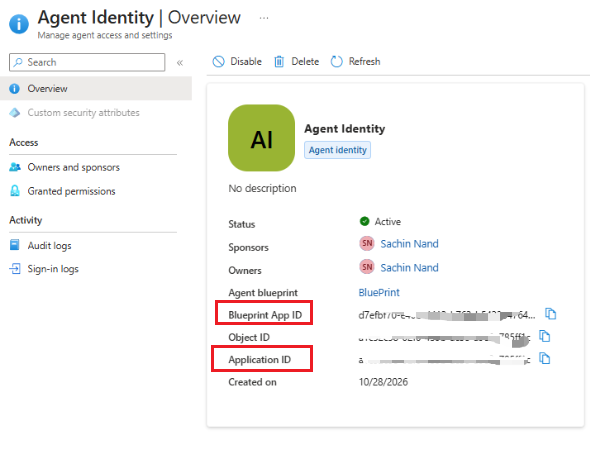
Task: Click SN avatar in Sponsors row
Action: (367, 243)
